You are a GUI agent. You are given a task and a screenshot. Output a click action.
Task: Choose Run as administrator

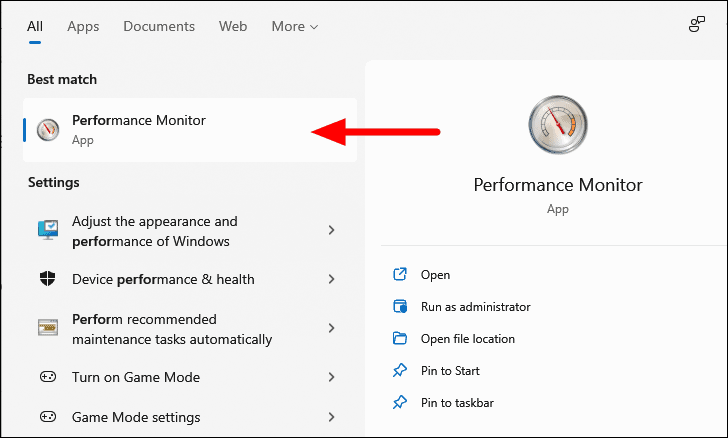click(475, 307)
